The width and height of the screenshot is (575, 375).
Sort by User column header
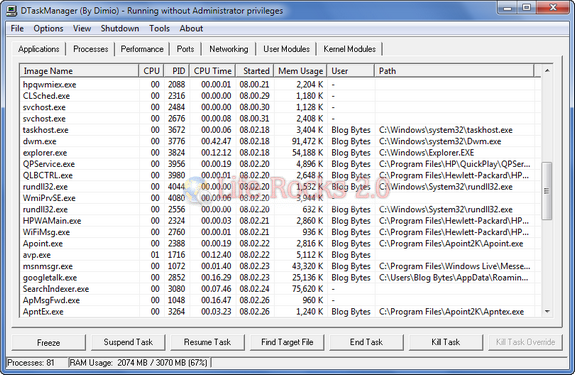tap(351, 71)
